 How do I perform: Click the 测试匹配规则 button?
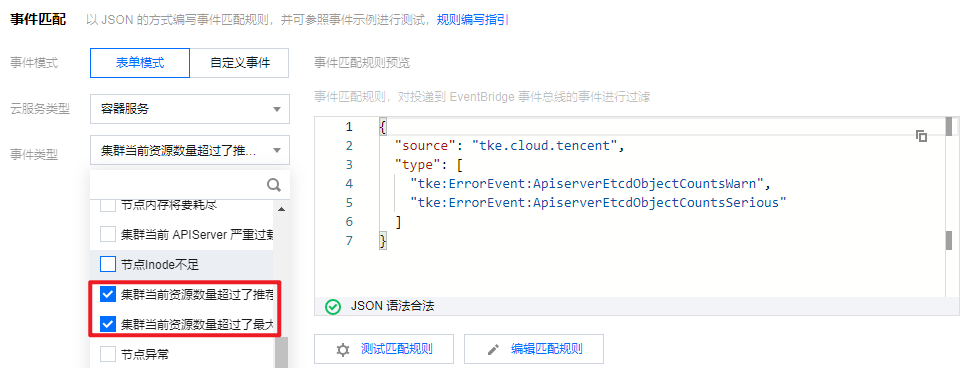[384, 349]
